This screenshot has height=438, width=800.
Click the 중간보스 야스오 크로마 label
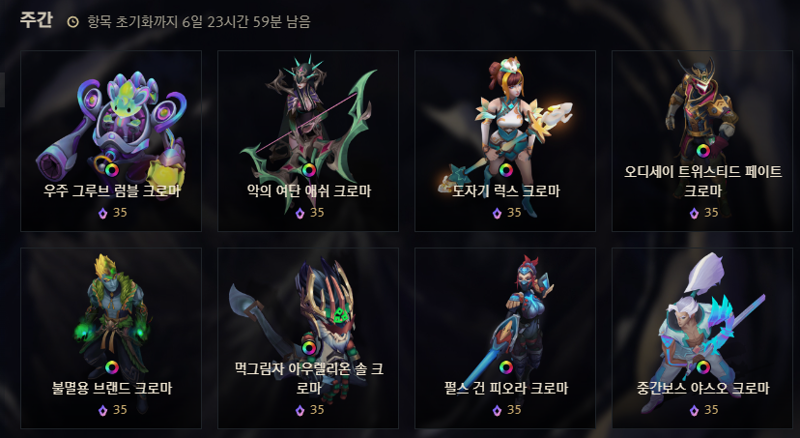coord(703,388)
